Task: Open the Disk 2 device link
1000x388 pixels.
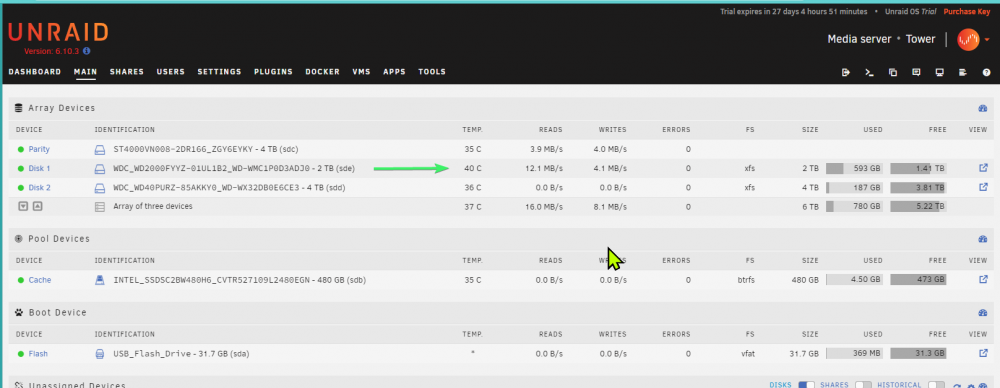Action: [40, 188]
